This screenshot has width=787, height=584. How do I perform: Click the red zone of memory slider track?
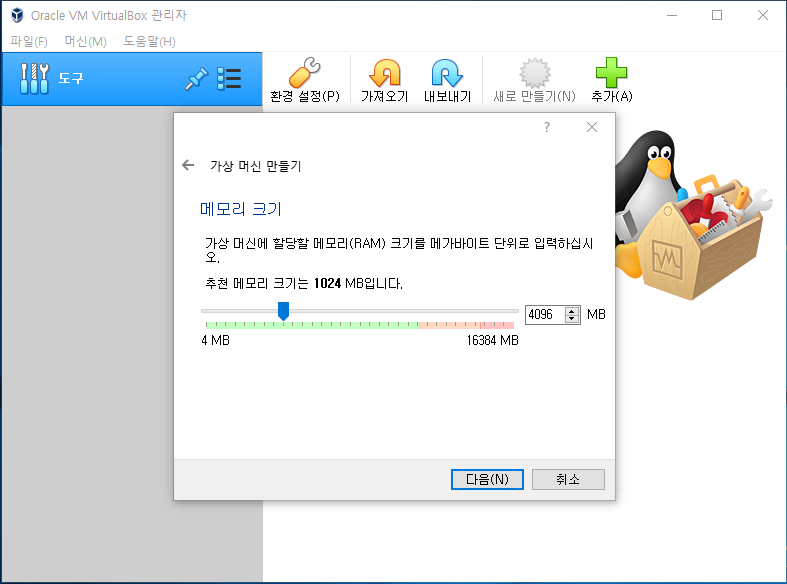(x=497, y=325)
